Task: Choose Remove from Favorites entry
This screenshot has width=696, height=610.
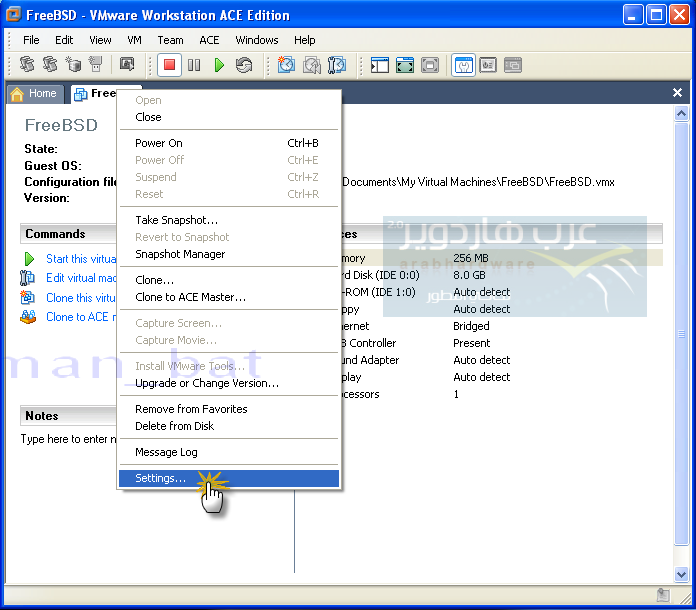Action: click(229, 409)
